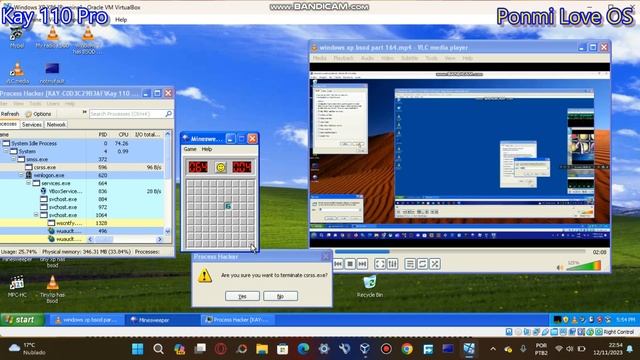Screen dimensions: 640x360
Task: Select wuauclt row with PID 496
Action: (x=82, y=231)
